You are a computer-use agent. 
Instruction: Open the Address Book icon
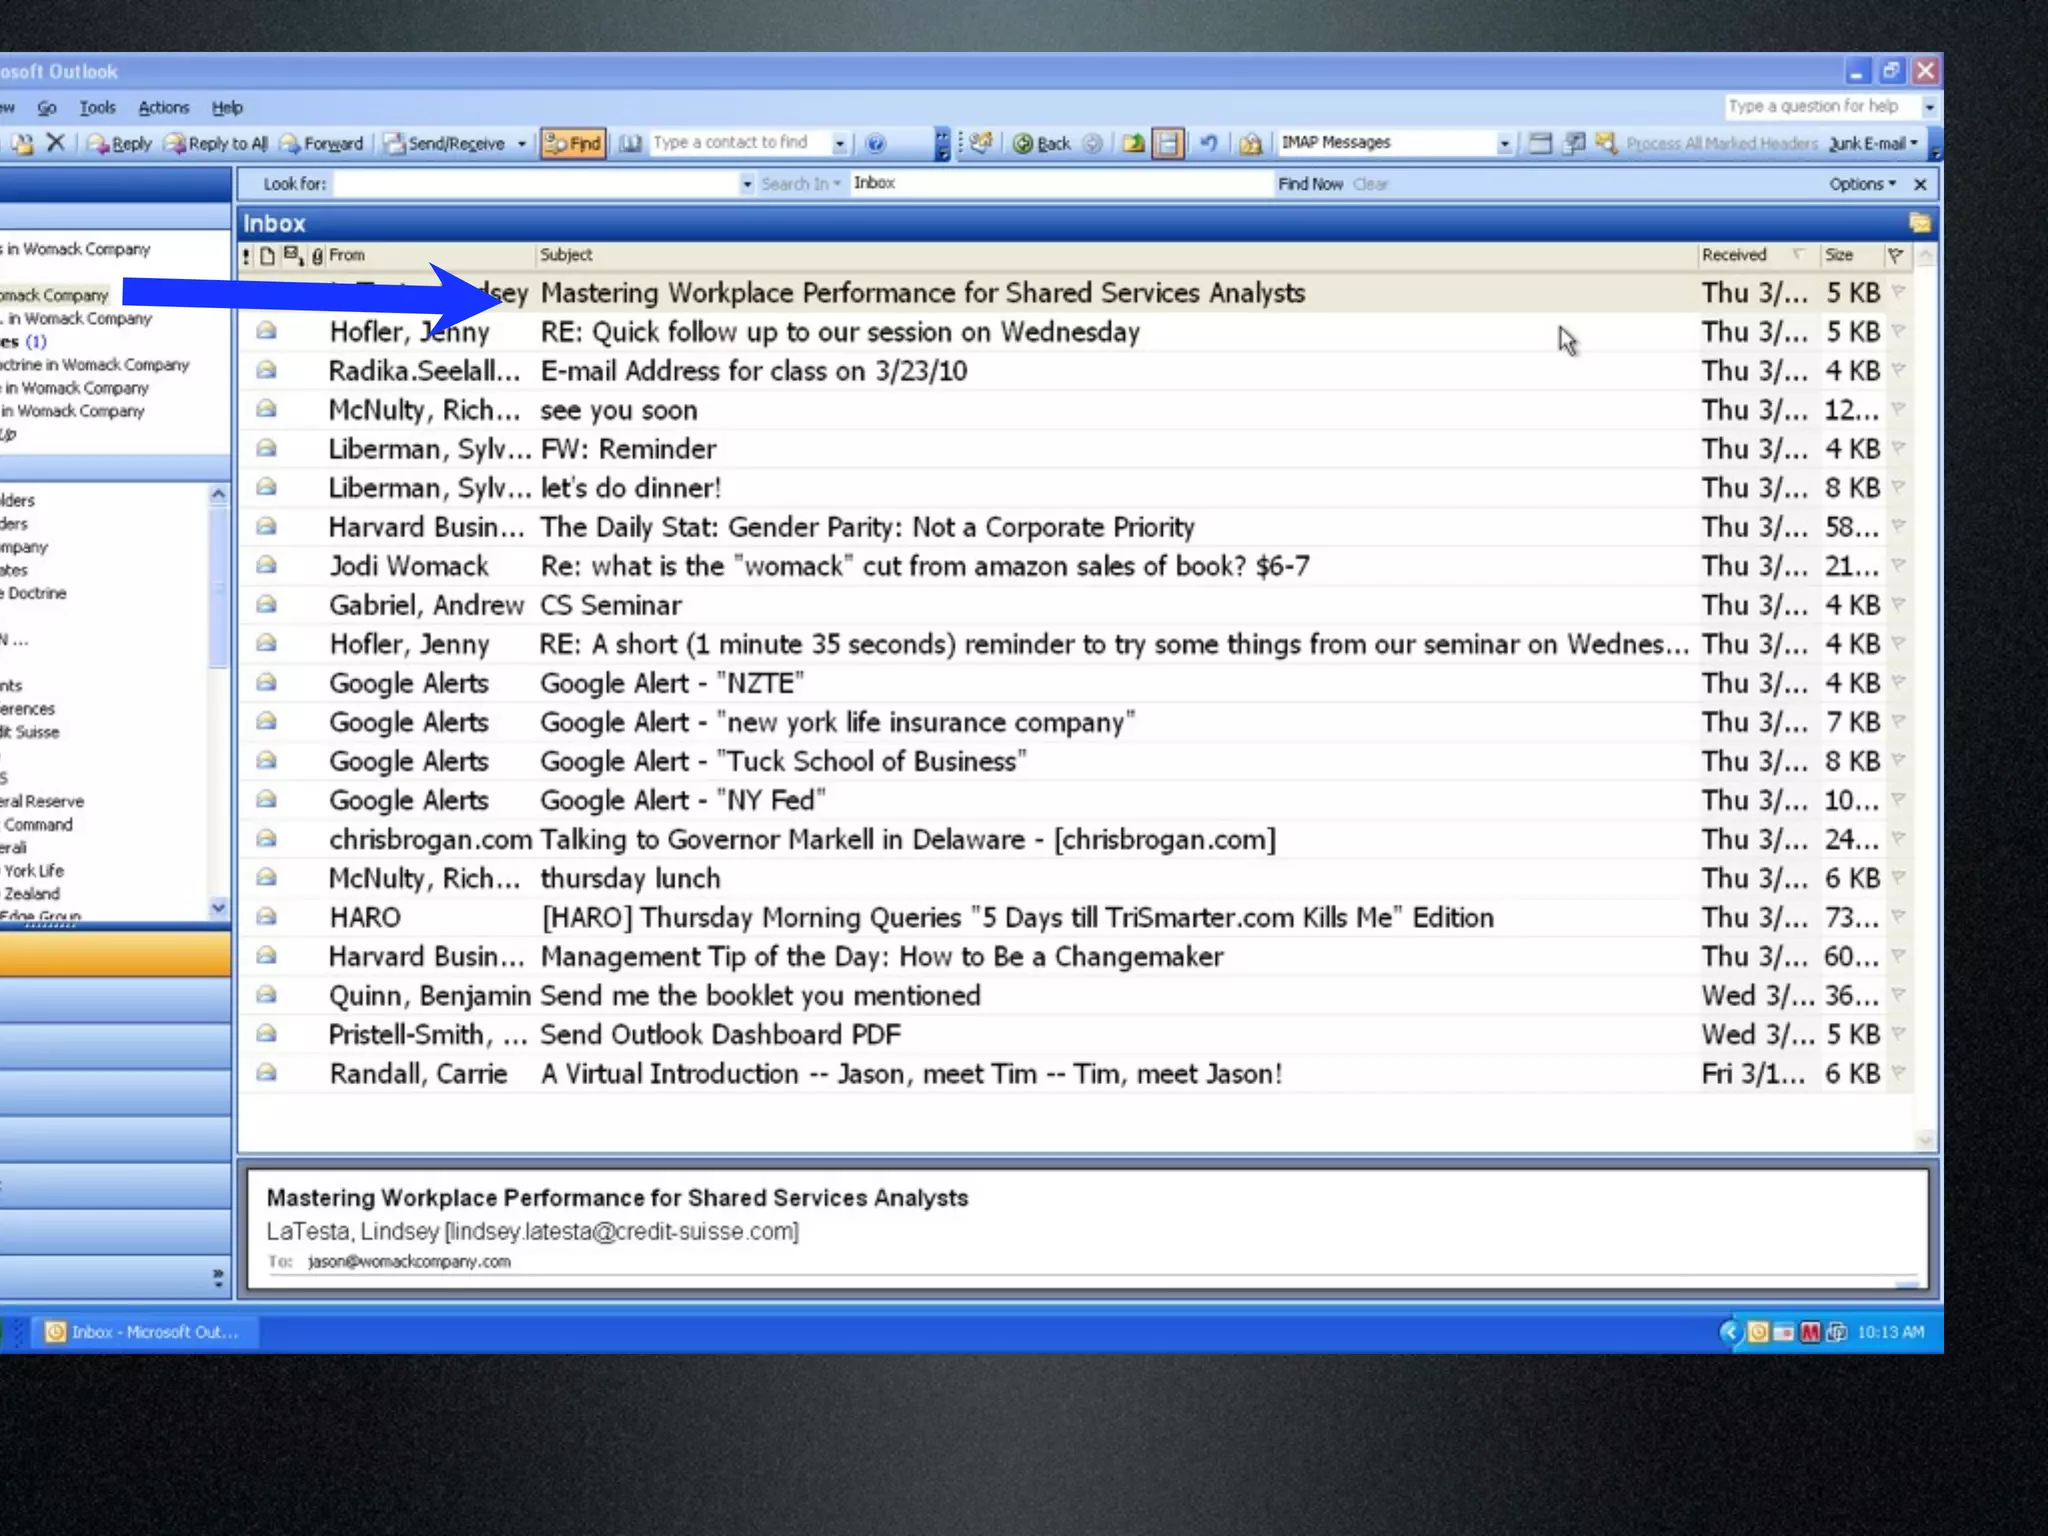click(630, 143)
